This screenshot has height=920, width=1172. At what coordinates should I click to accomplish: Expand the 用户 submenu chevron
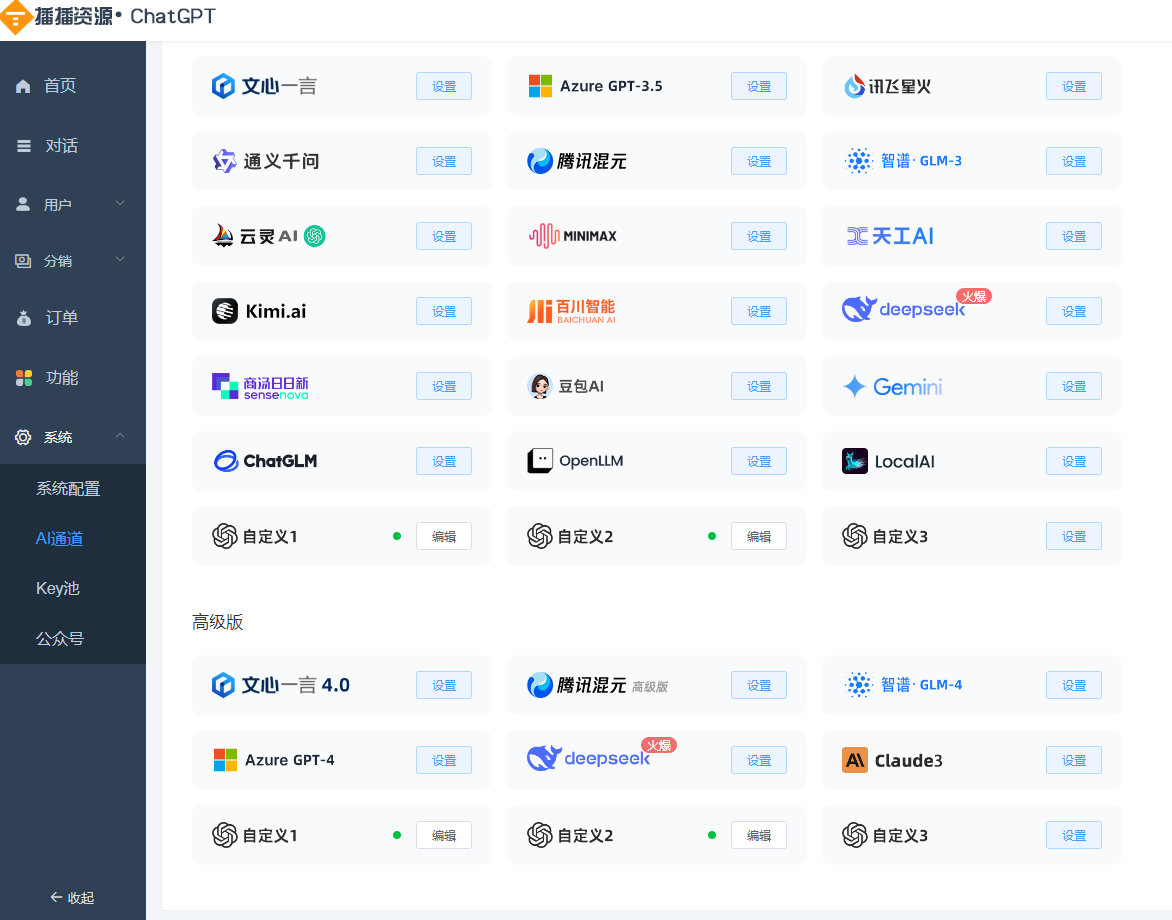[120, 203]
